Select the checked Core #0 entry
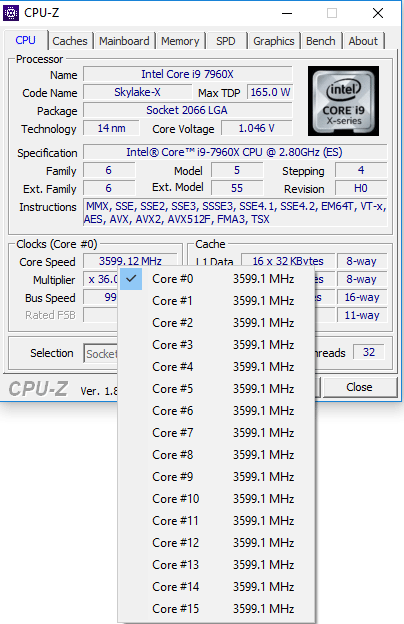Image resolution: width=404 pixels, height=624 pixels. coord(217,279)
